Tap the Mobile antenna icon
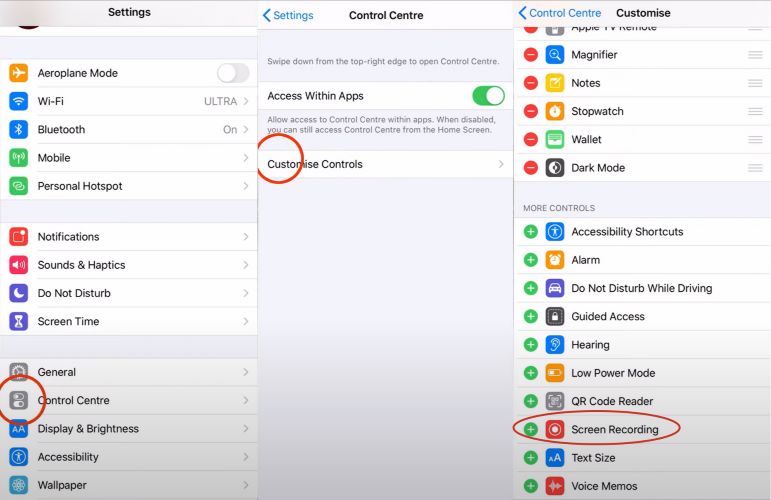Screen dimensions: 771x500 [19, 158]
